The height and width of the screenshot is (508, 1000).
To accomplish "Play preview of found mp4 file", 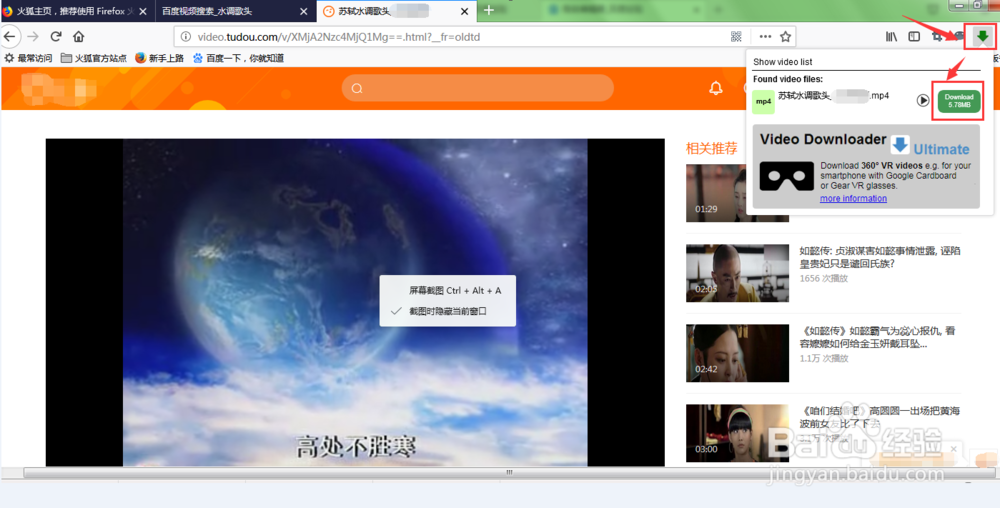I will pyautogui.click(x=923, y=101).
